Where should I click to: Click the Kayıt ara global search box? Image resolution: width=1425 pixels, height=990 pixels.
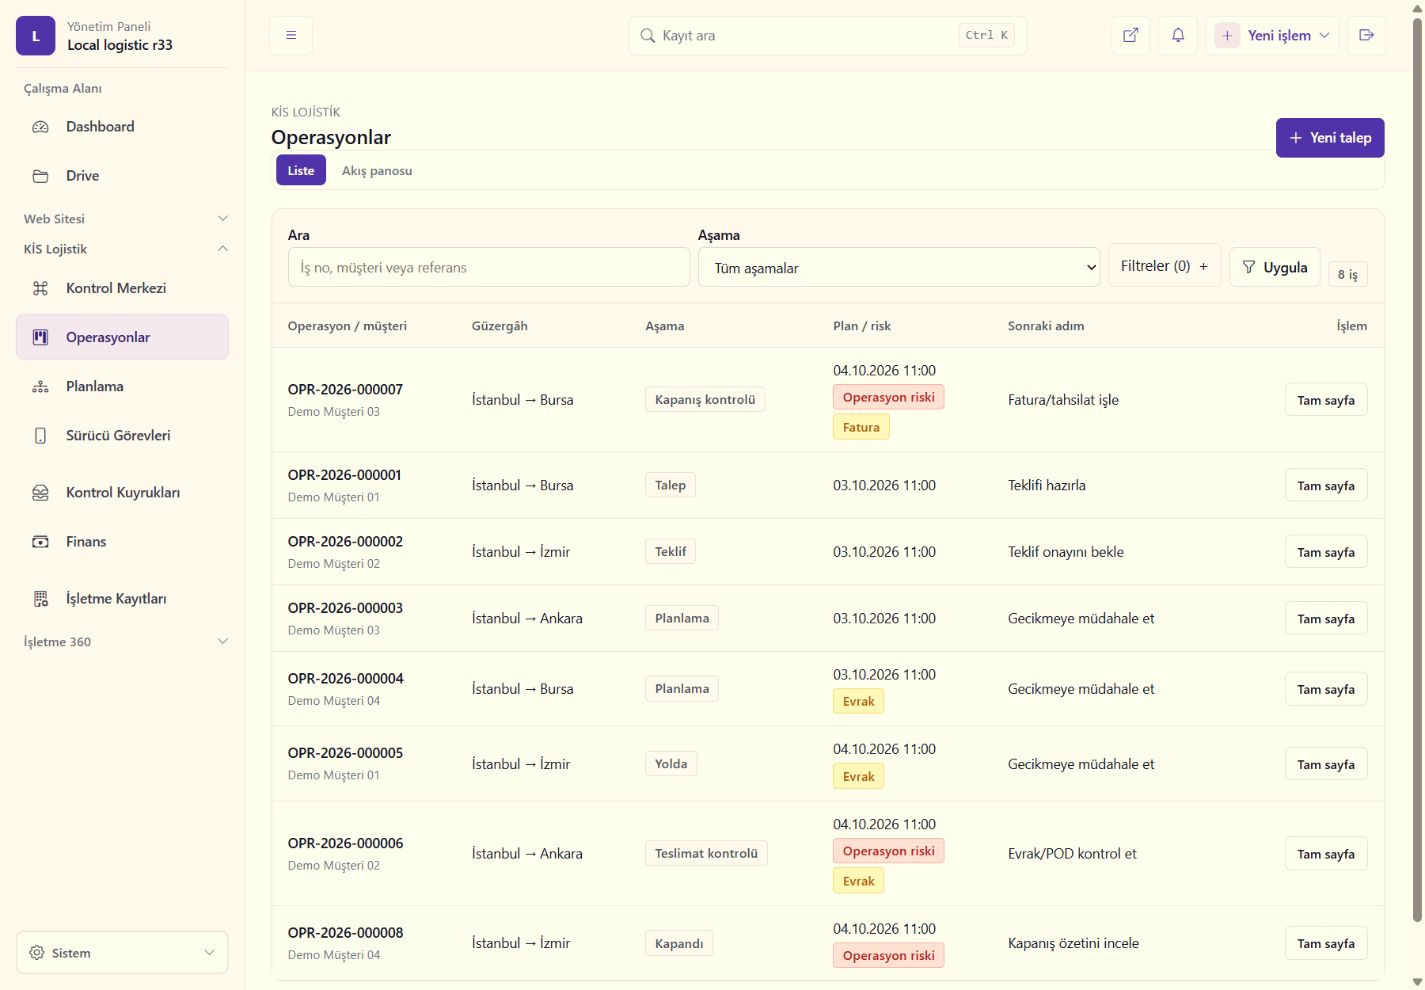pos(828,35)
